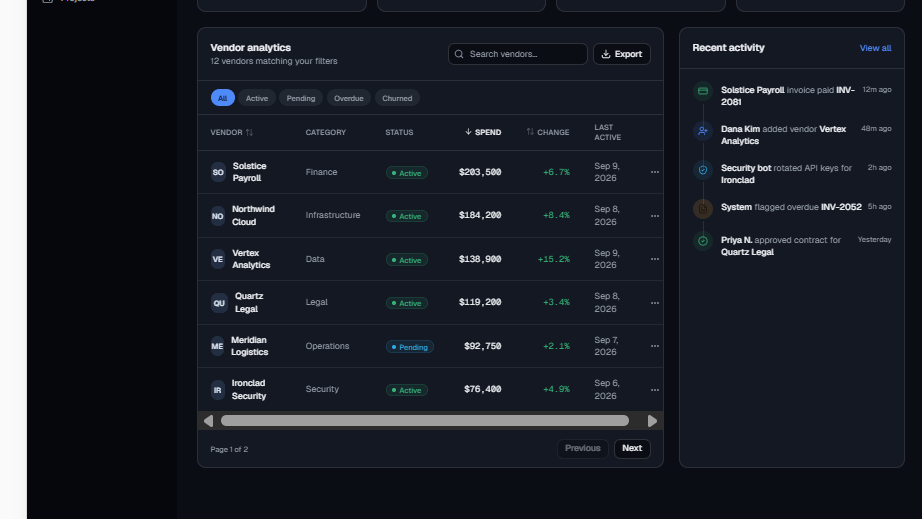Image resolution: width=922 pixels, height=519 pixels.
Task: Click the Pending status badge for Meridian Logistics
Action: [x=410, y=347]
